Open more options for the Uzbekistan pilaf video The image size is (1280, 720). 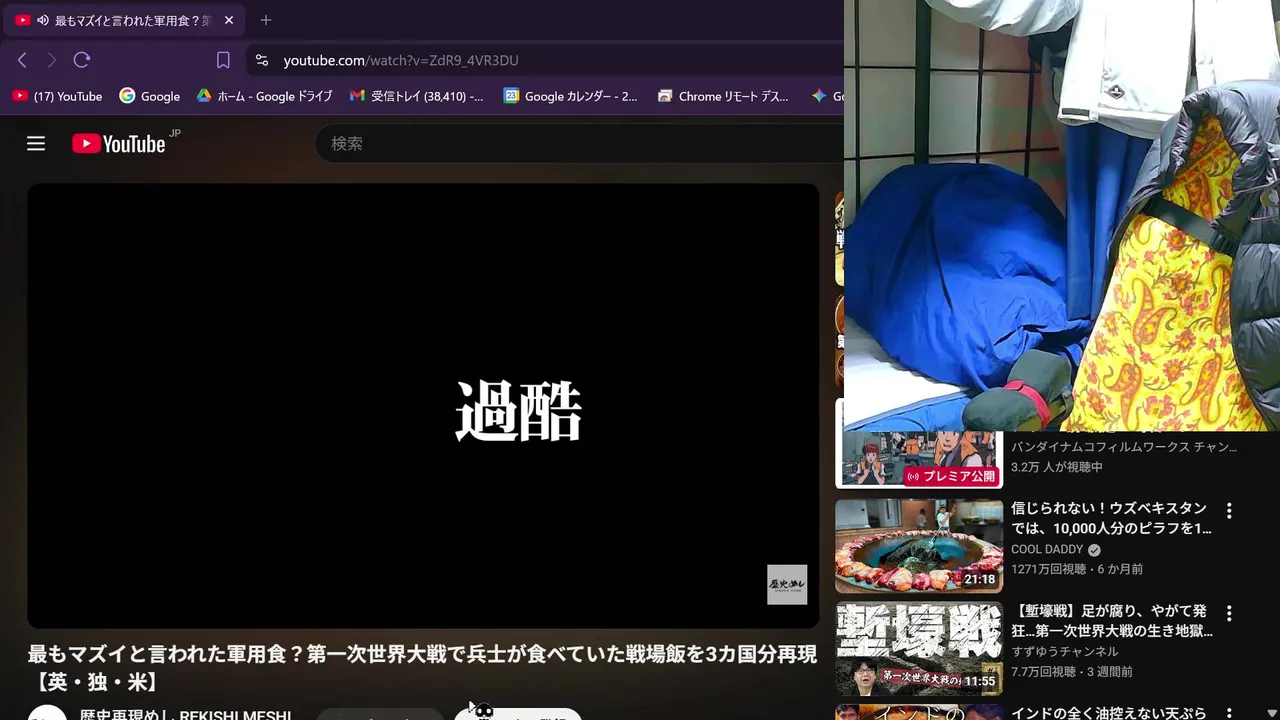coord(1229,511)
